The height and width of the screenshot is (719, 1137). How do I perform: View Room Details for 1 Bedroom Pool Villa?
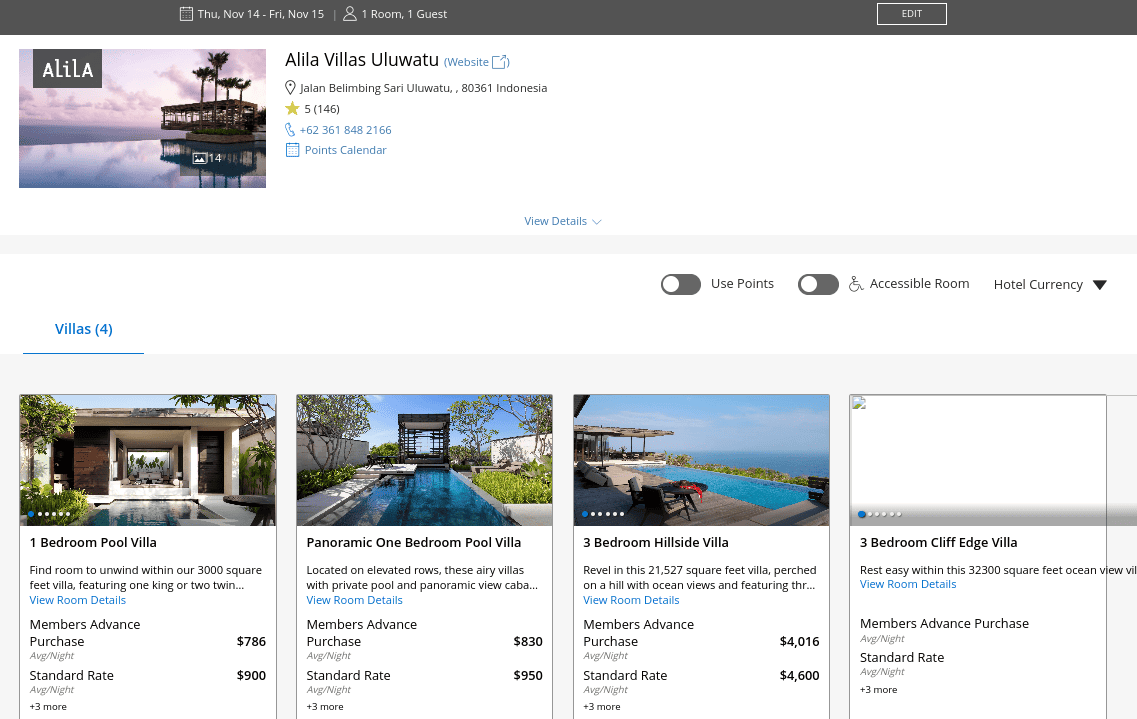pos(78,600)
